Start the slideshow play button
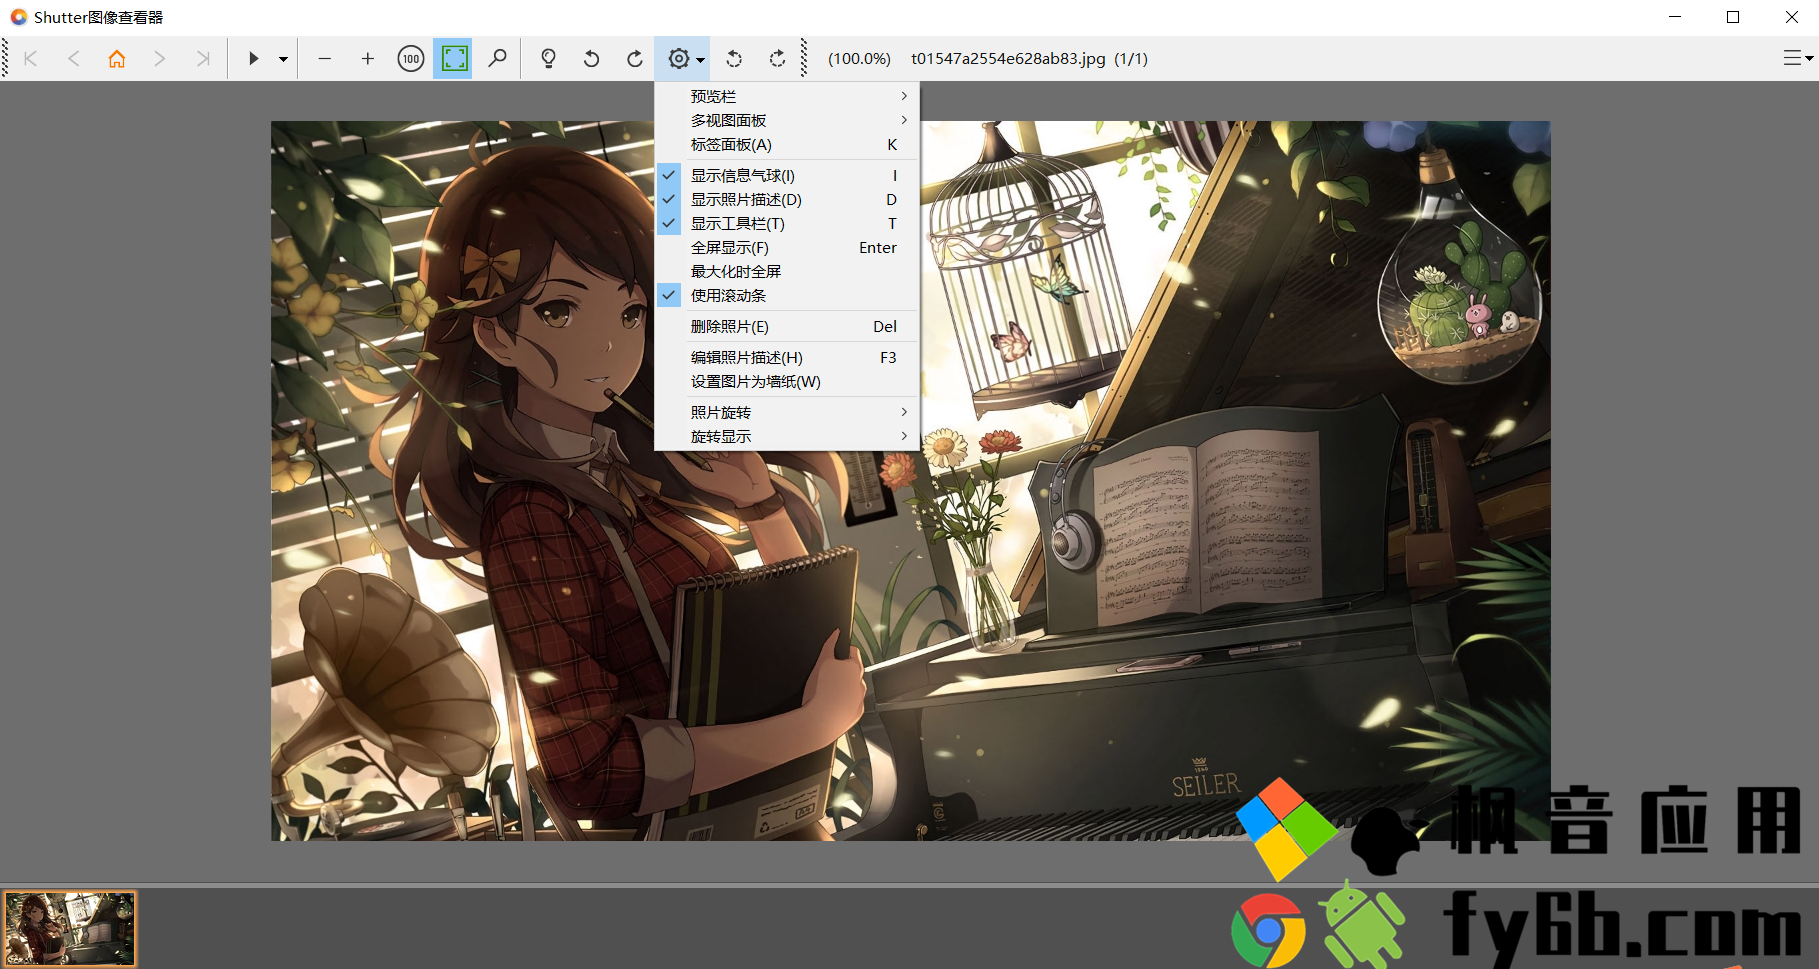Image resolution: width=1819 pixels, height=969 pixels. pyautogui.click(x=254, y=59)
